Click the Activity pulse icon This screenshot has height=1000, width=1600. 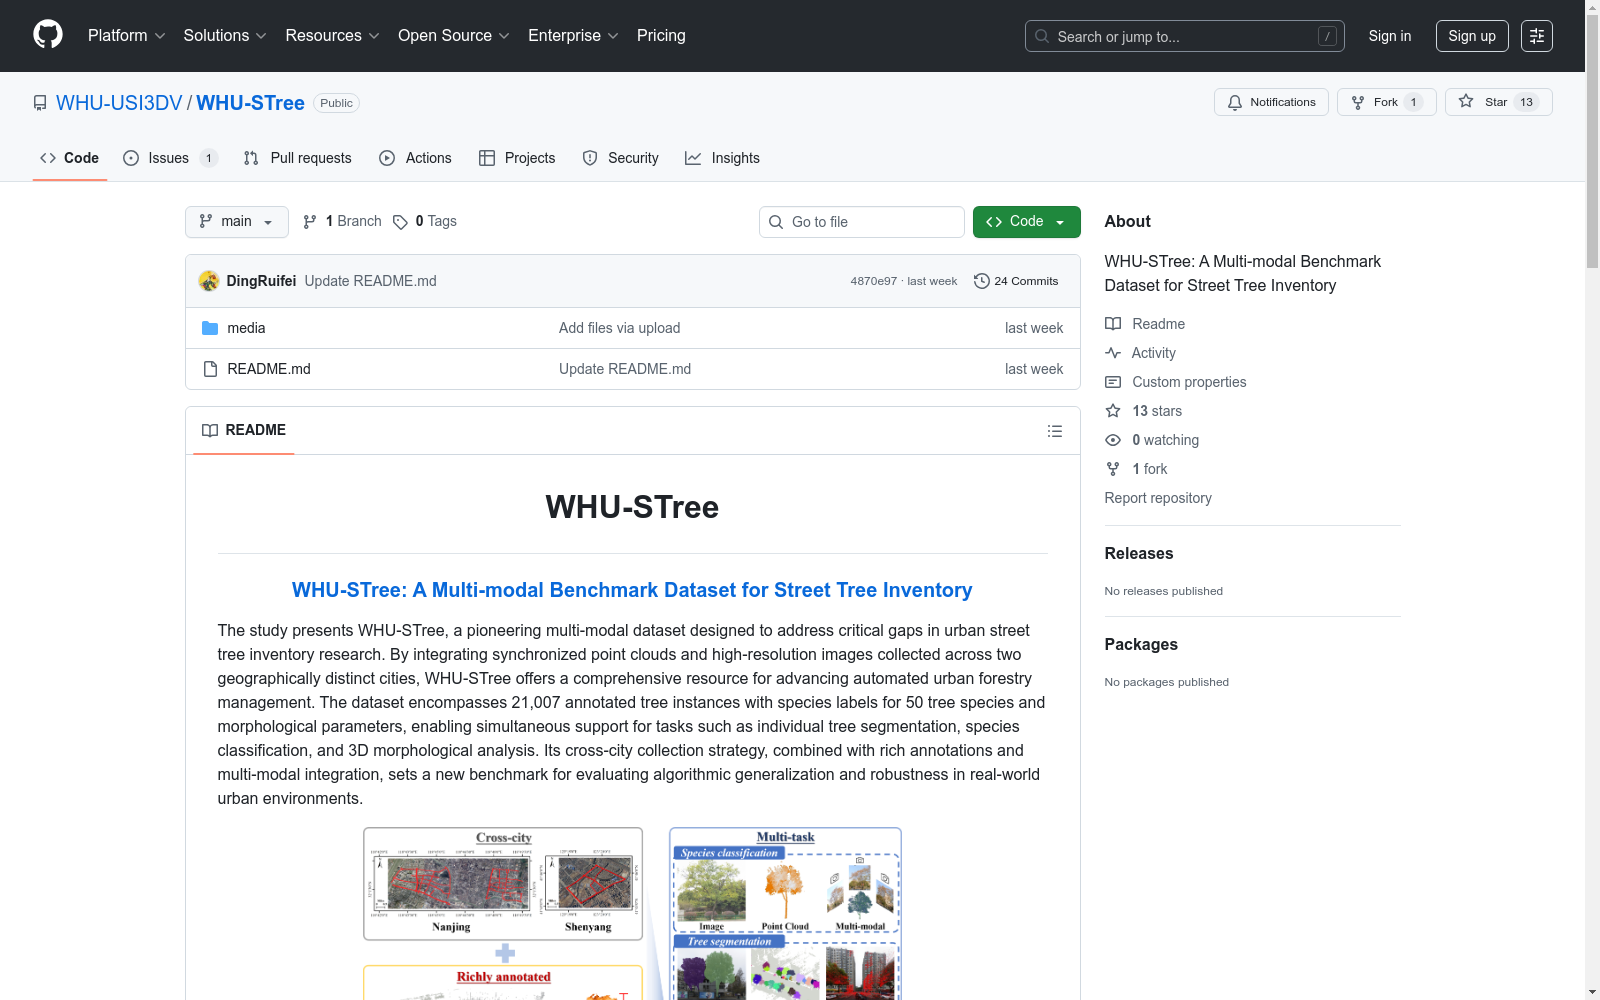click(x=1113, y=353)
